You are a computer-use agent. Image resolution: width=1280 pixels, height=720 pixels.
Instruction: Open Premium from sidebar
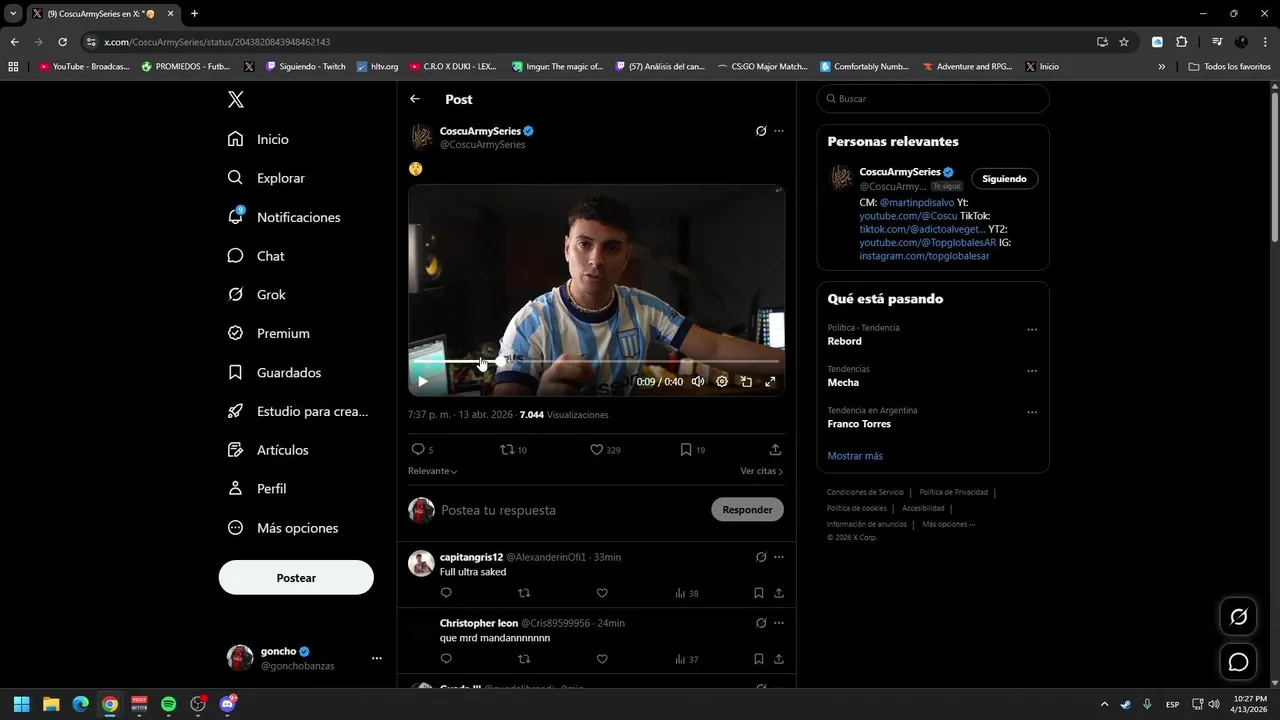[x=269, y=333]
